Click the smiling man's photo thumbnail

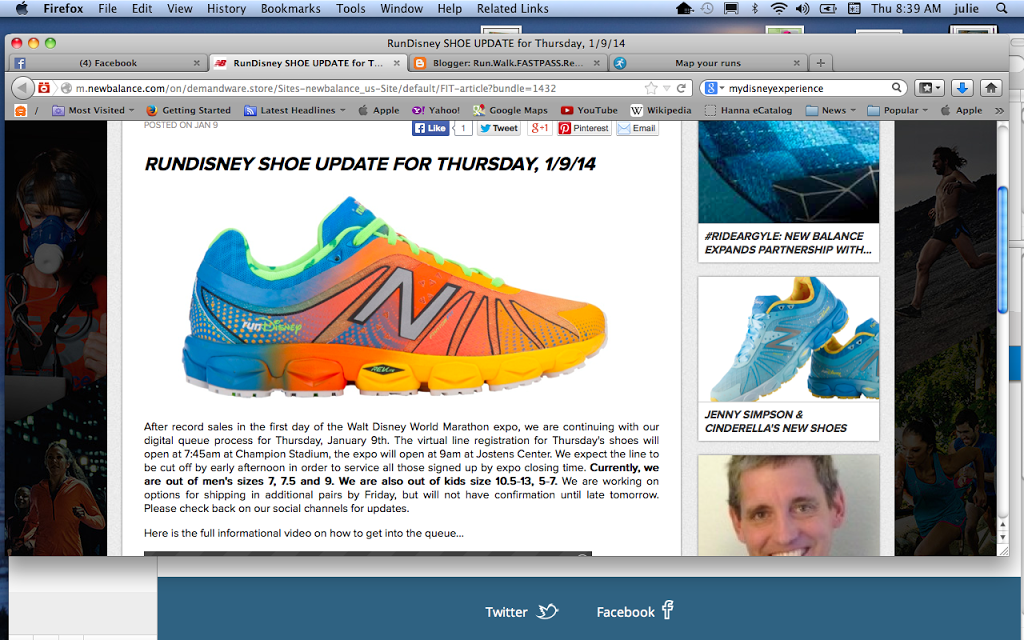(788, 505)
